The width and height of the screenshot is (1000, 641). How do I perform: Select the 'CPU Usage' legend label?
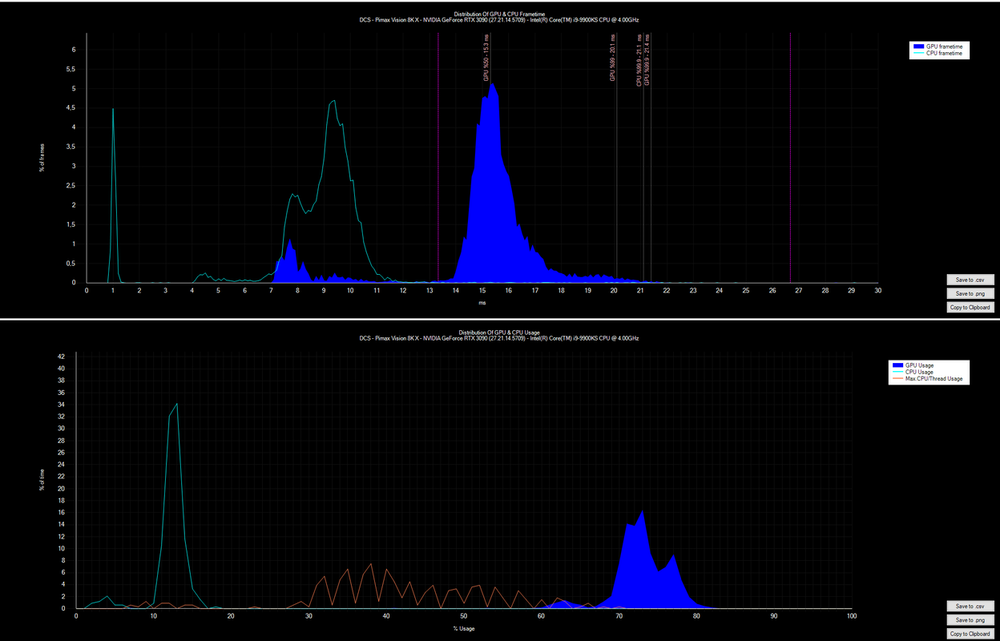[917, 372]
